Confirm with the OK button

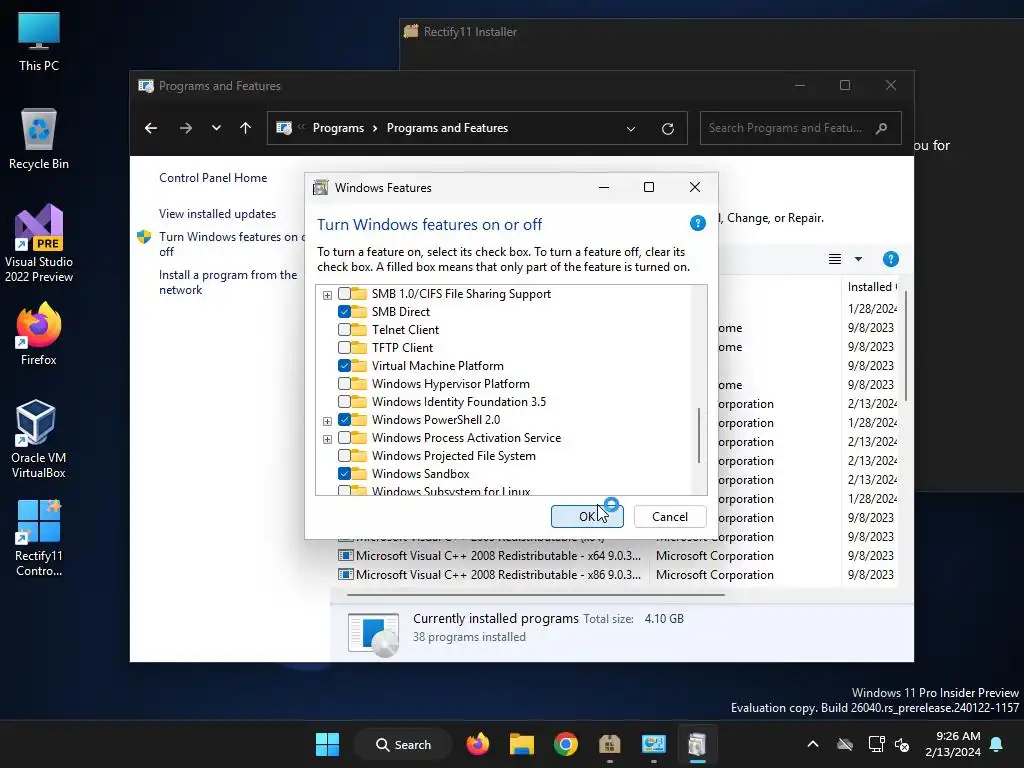click(587, 517)
